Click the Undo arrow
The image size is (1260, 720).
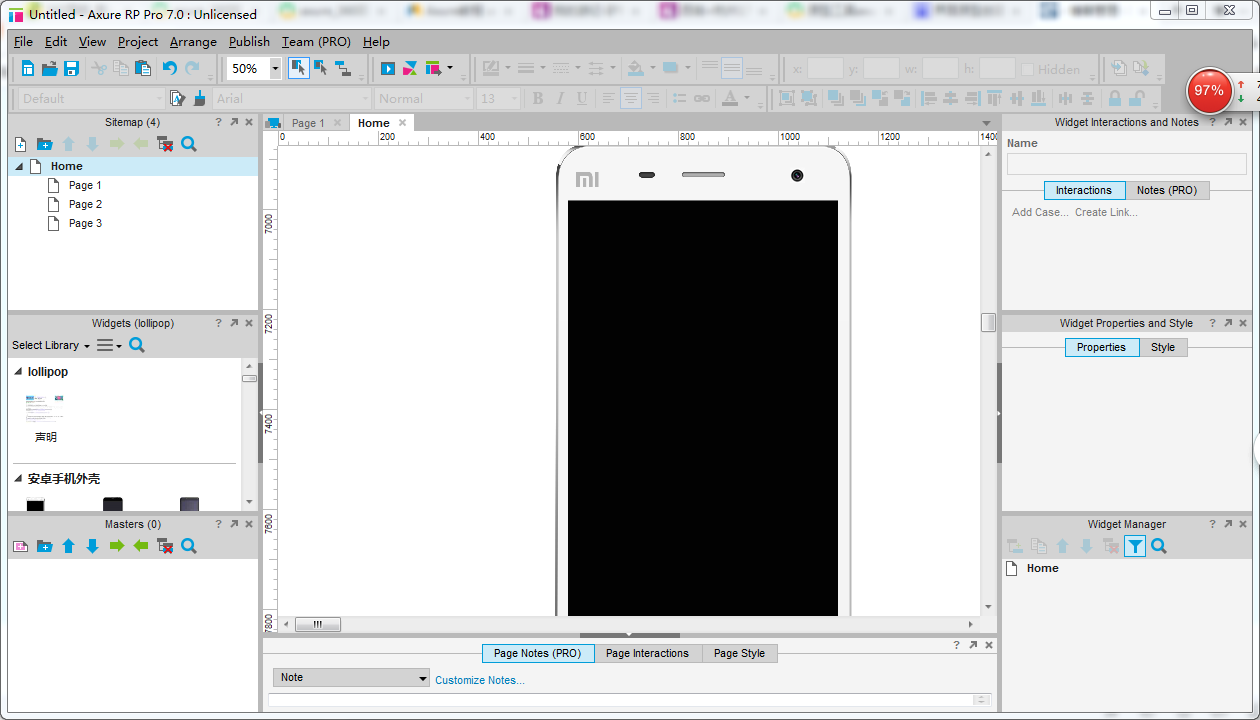tap(169, 68)
